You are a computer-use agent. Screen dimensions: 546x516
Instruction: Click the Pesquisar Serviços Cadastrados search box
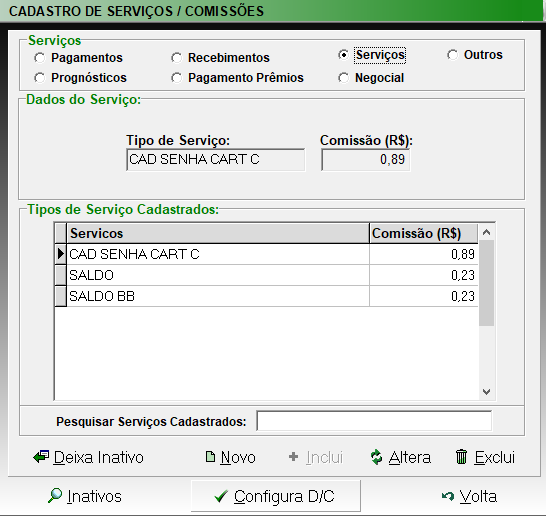point(374,421)
